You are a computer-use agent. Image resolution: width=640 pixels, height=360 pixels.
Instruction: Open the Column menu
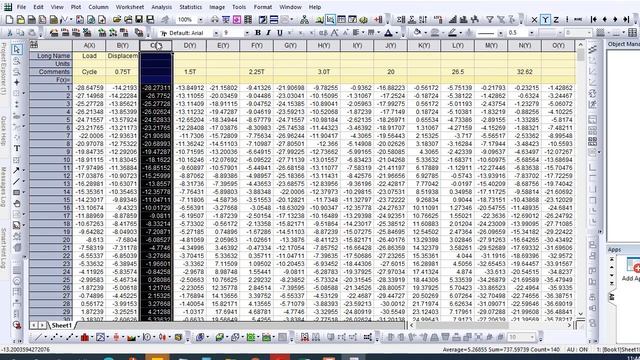[98, 7]
